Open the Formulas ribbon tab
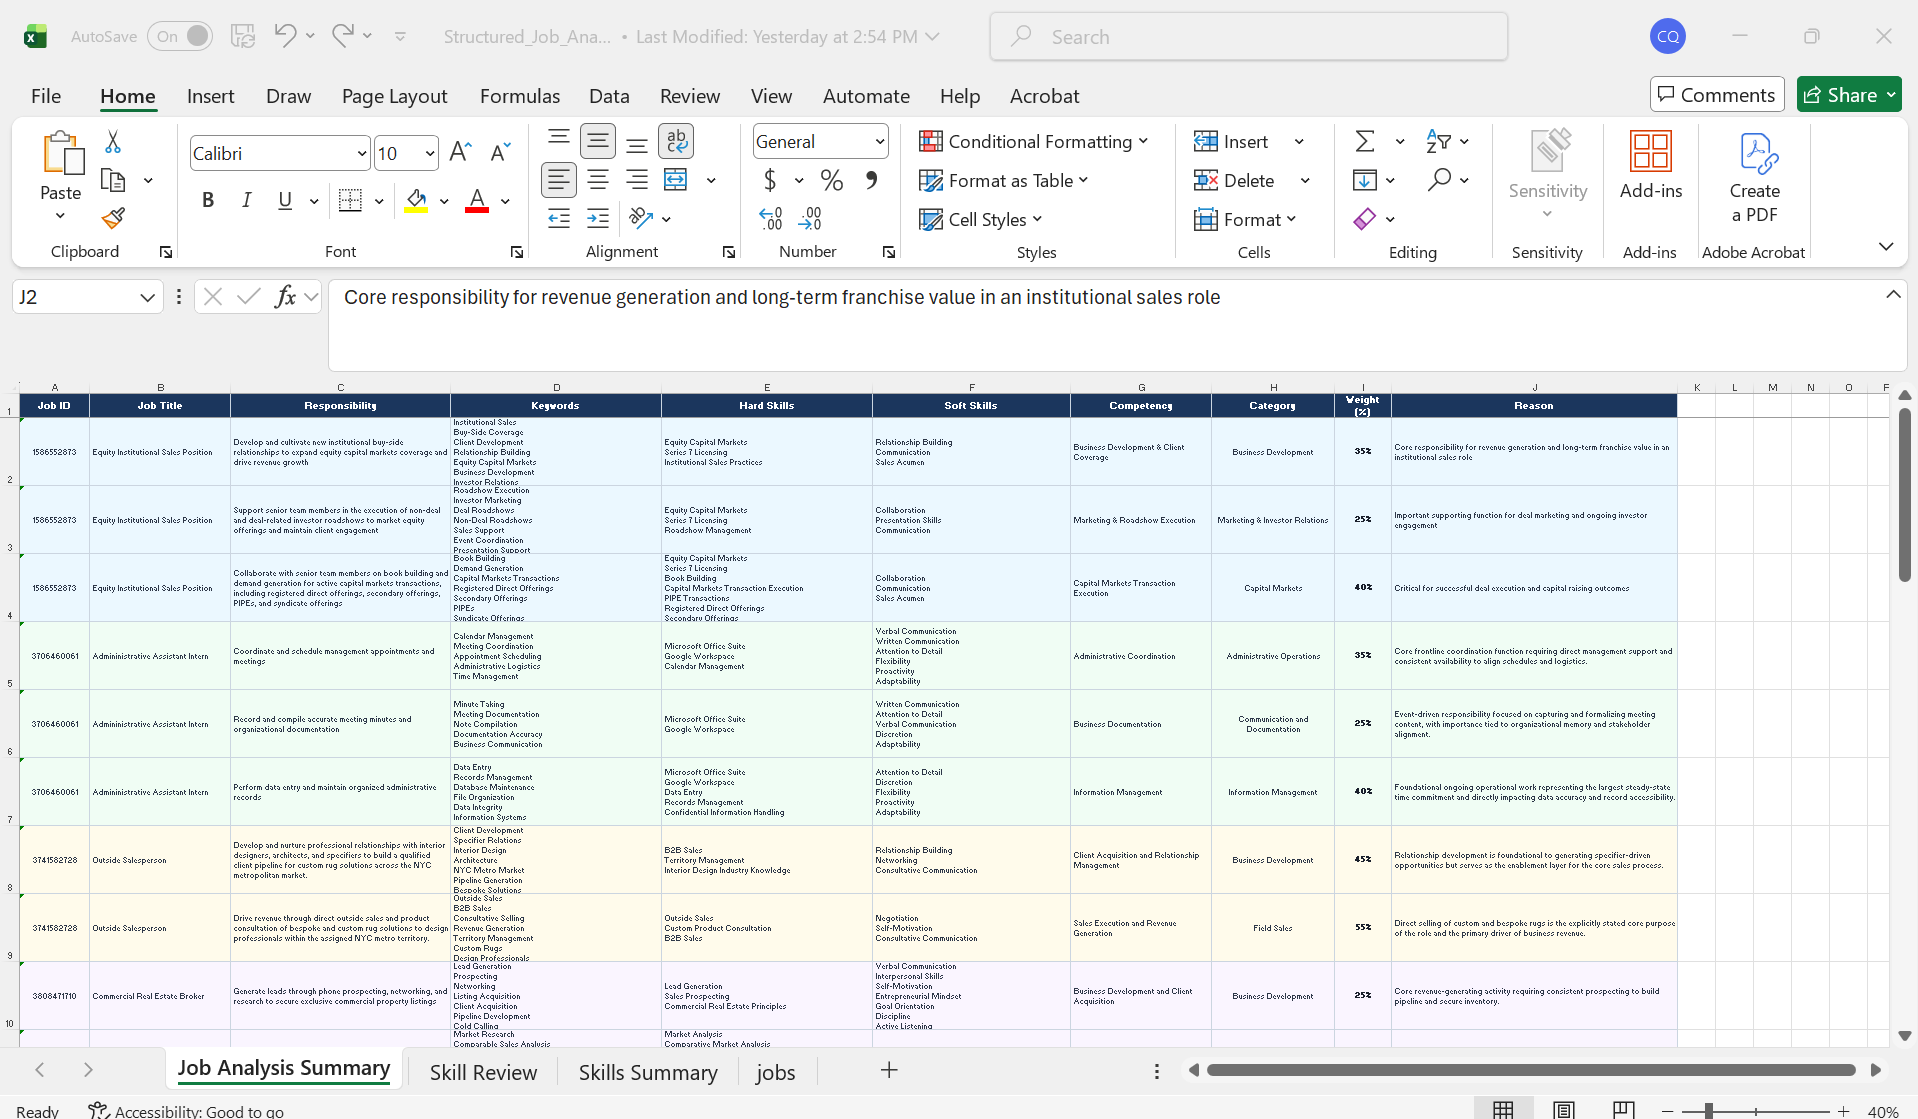Image resolution: width=1918 pixels, height=1119 pixels. (520, 96)
